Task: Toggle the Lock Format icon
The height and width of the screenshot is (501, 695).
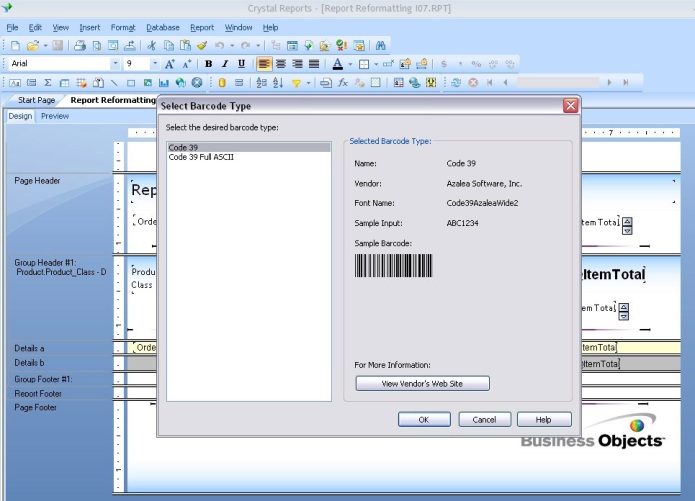Action: click(x=405, y=64)
